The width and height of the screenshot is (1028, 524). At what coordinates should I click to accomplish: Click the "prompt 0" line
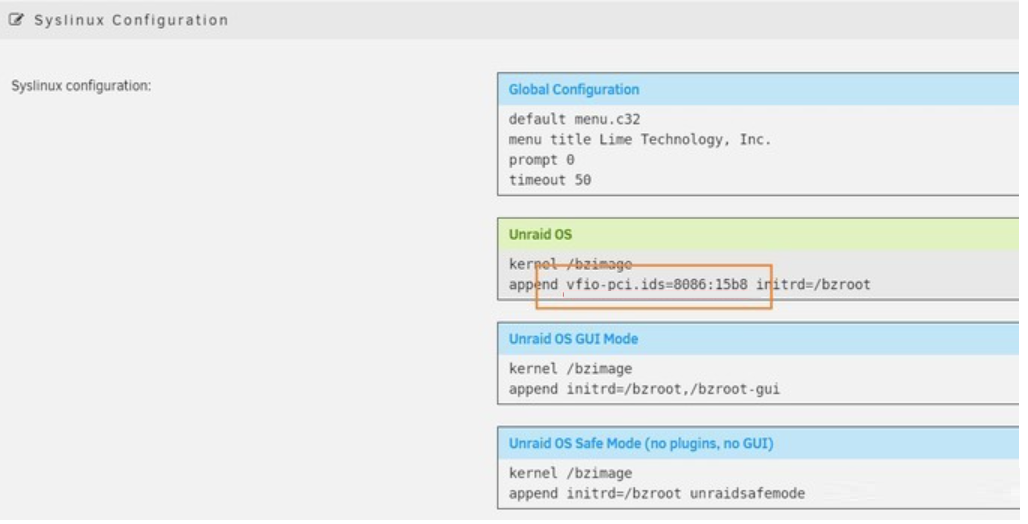541,160
